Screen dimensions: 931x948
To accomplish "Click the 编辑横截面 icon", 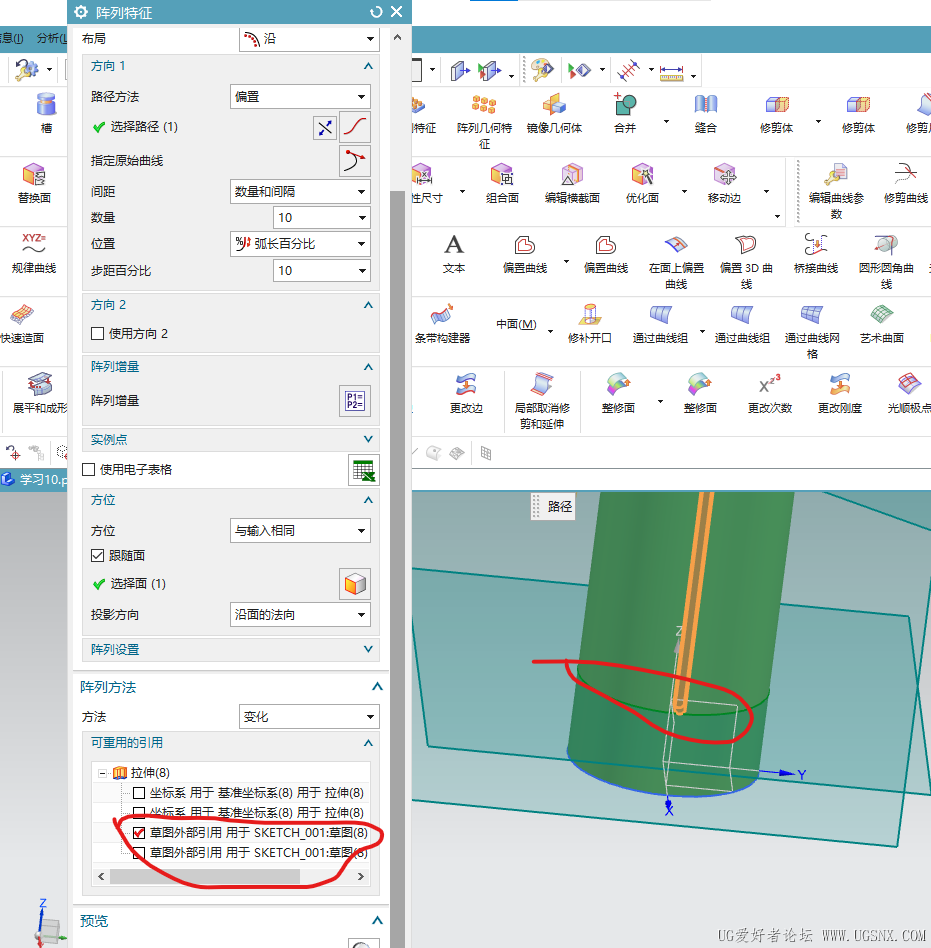I will click(x=572, y=174).
